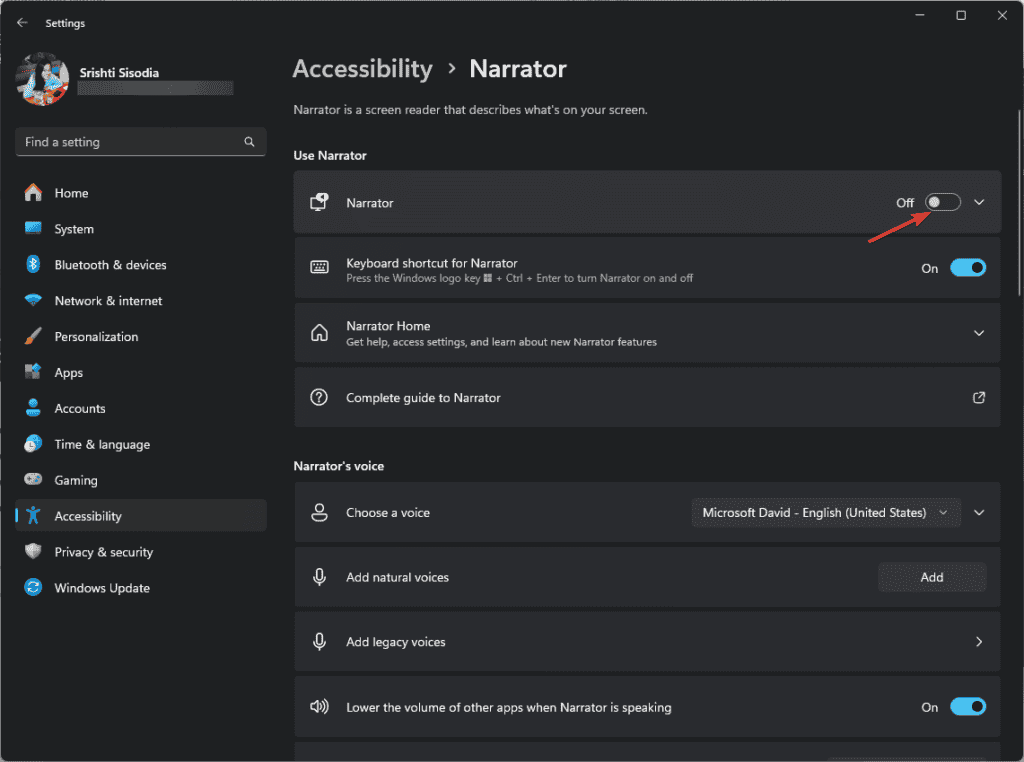Click the Privacy & security shield icon

coord(33,552)
